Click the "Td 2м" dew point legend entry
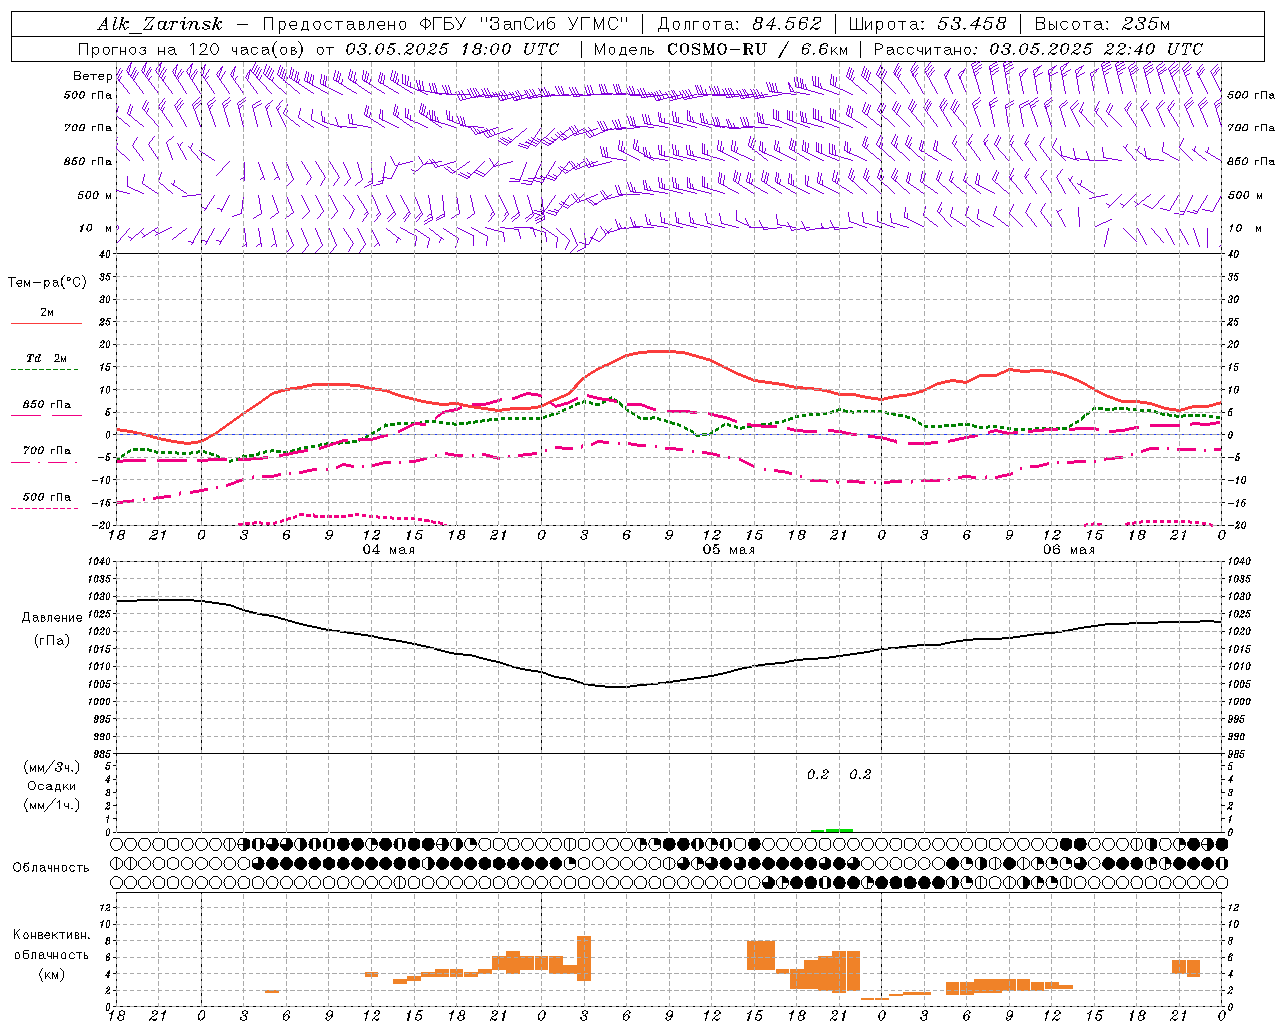1280x1024 pixels. 47,358
